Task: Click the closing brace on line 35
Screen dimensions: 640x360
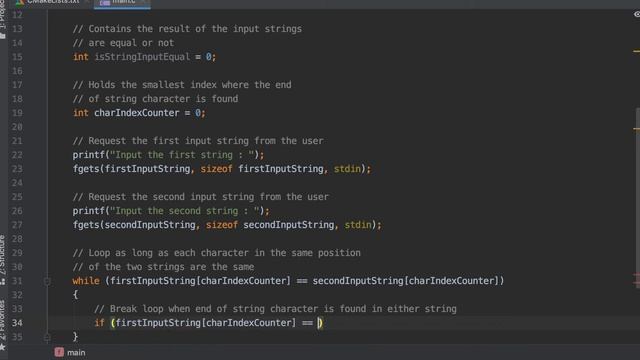Action: [76, 337]
